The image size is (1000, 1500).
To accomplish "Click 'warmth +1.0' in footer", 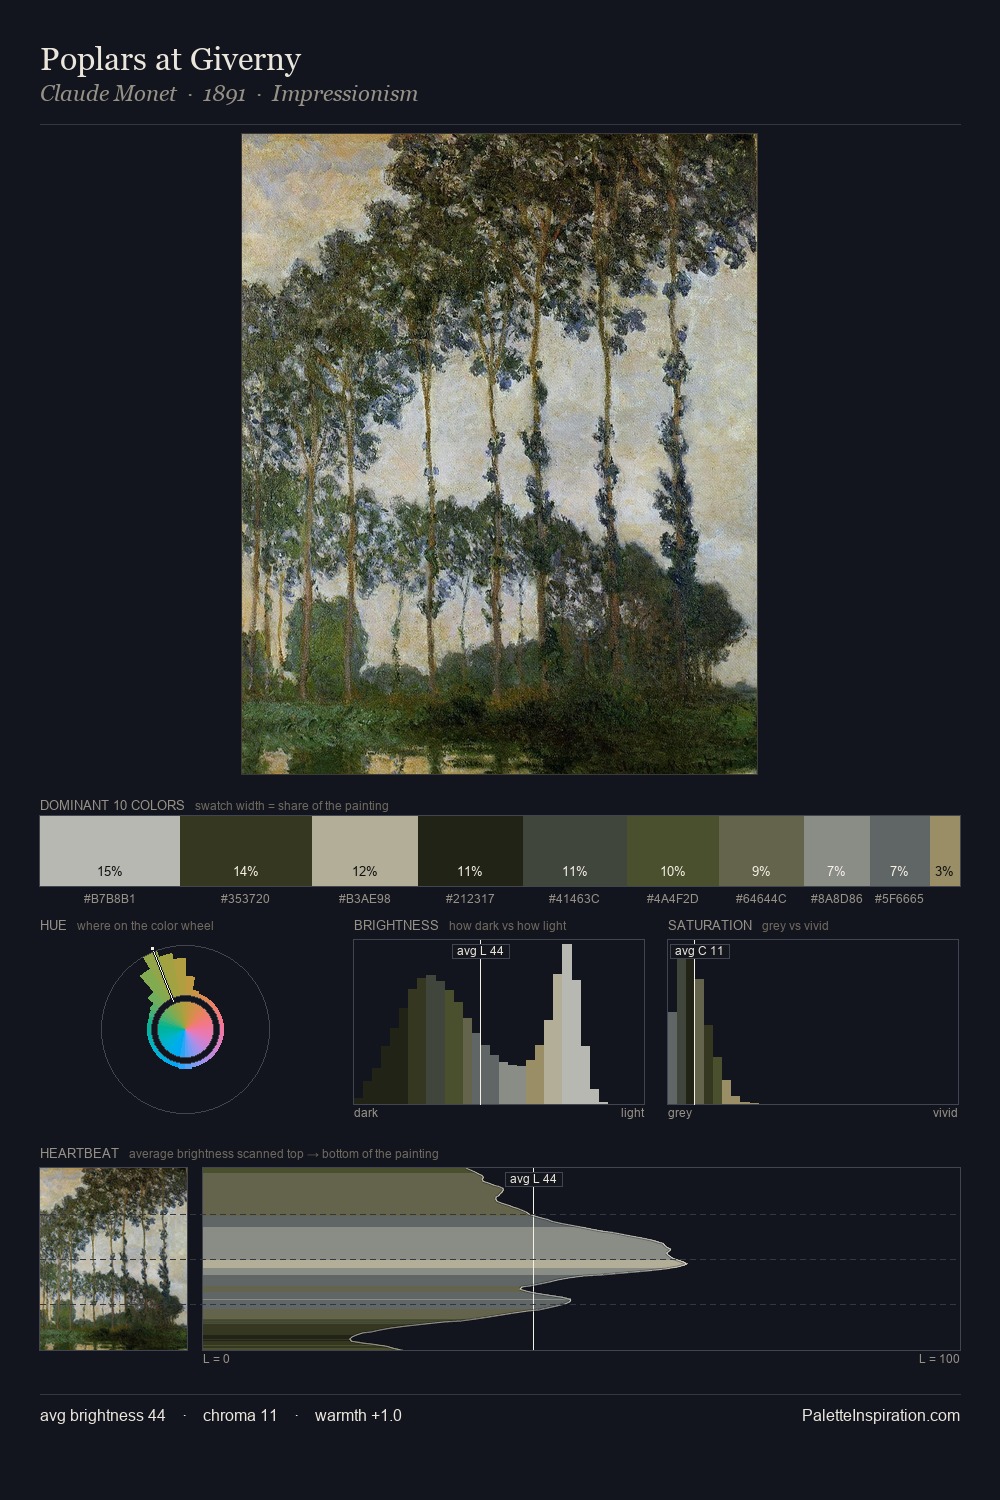I will [x=358, y=1416].
